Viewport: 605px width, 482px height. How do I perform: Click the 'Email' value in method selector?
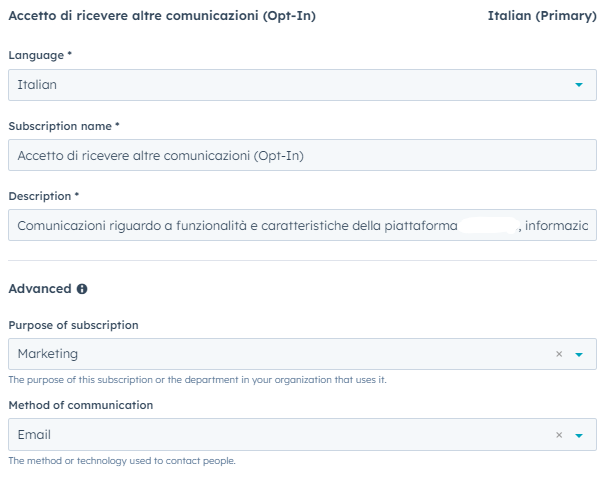click(34, 435)
